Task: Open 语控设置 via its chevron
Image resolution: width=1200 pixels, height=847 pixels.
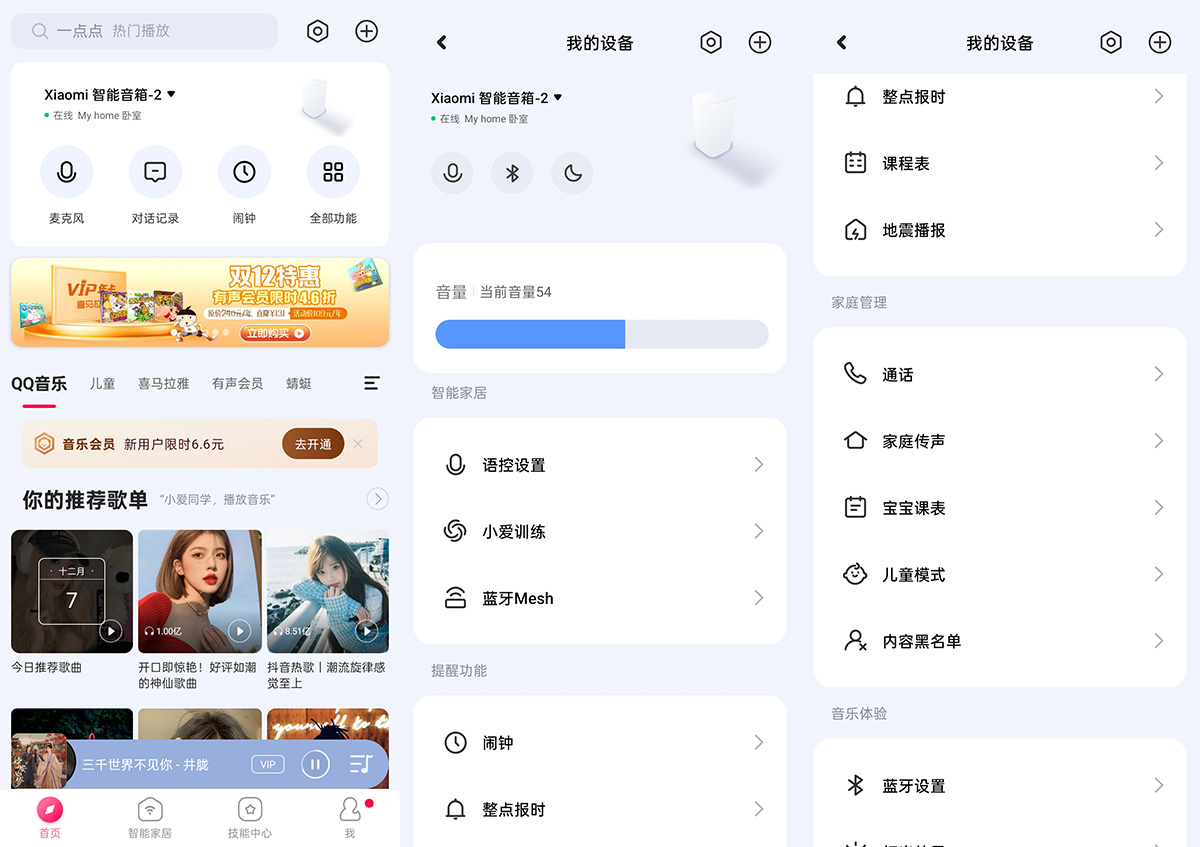Action: (x=759, y=464)
